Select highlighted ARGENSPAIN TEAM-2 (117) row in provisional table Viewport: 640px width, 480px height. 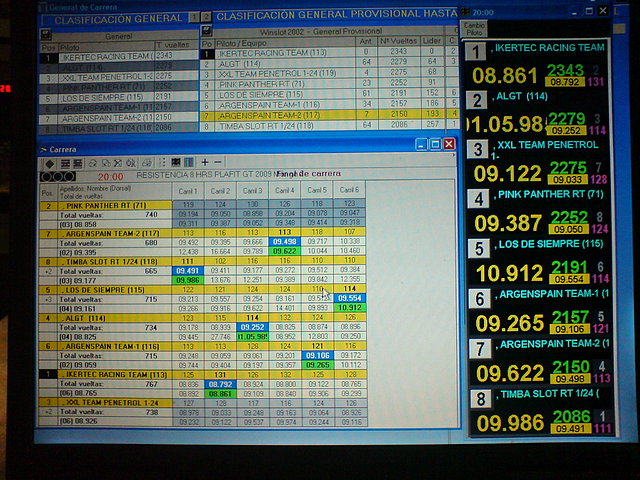329,115
